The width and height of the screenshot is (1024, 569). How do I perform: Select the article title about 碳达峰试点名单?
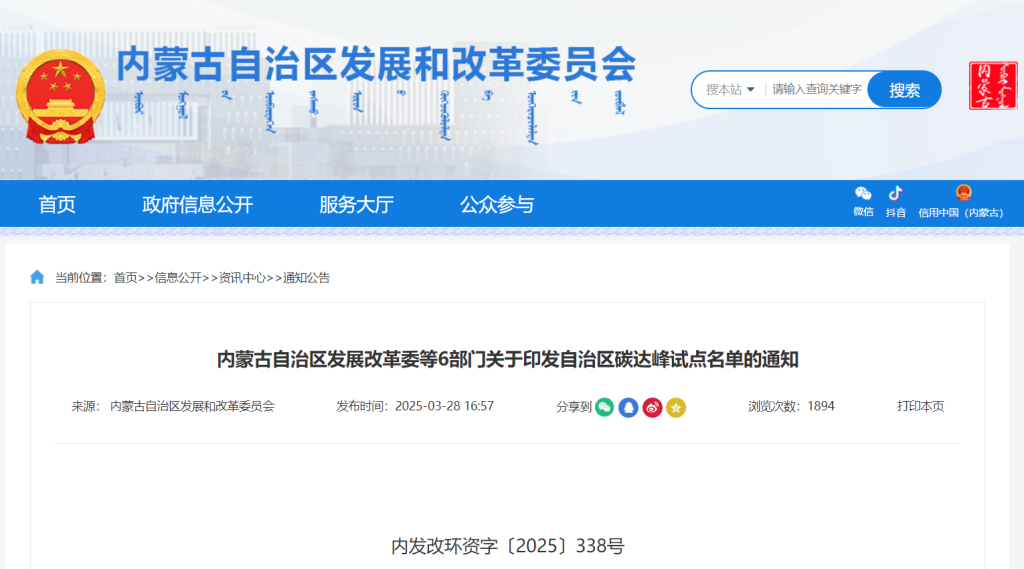click(x=507, y=359)
